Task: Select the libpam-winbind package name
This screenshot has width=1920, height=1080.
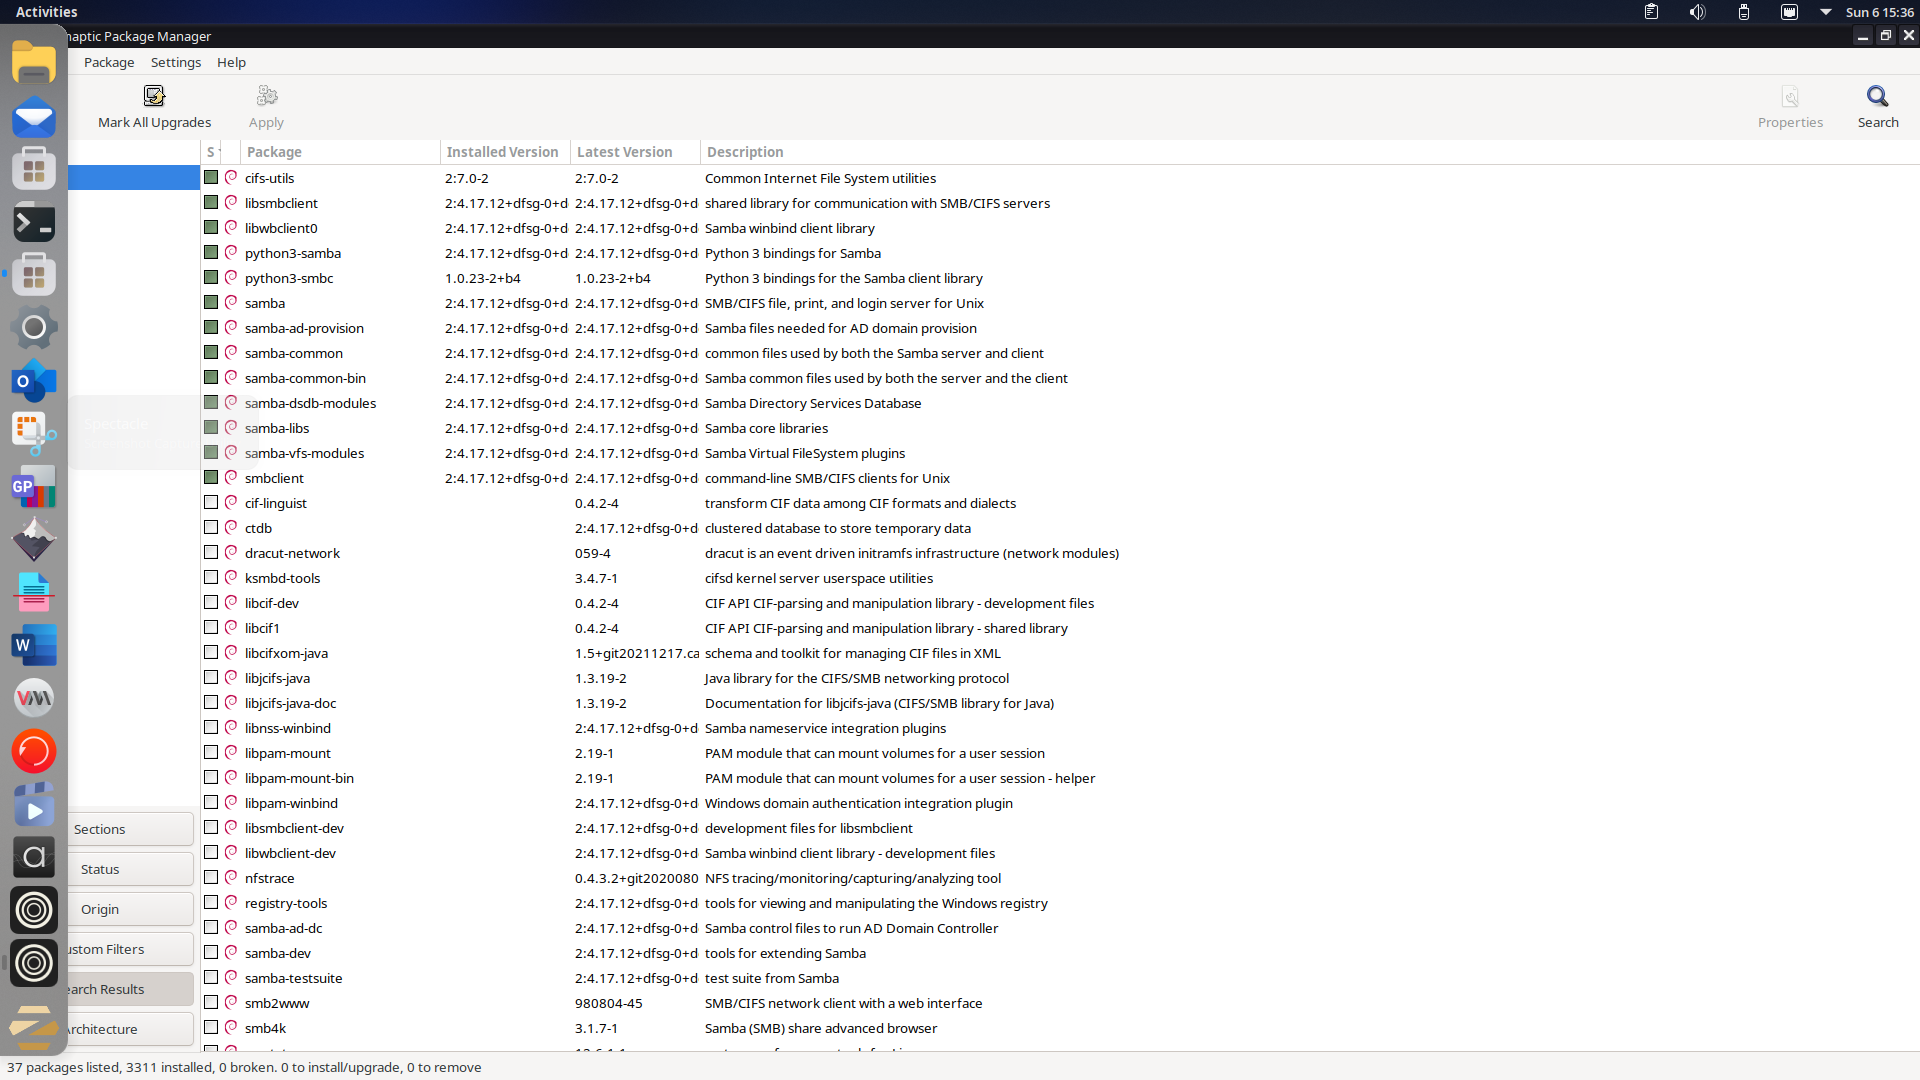Action: click(x=291, y=803)
